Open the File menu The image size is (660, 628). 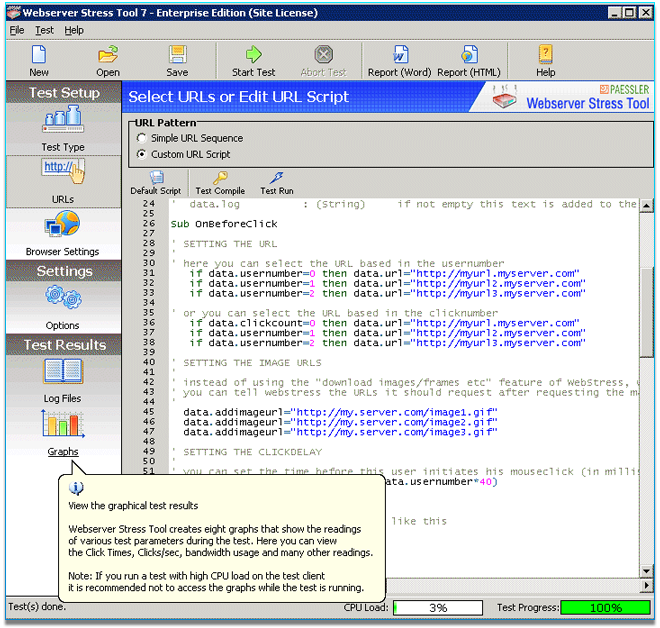click(17, 30)
